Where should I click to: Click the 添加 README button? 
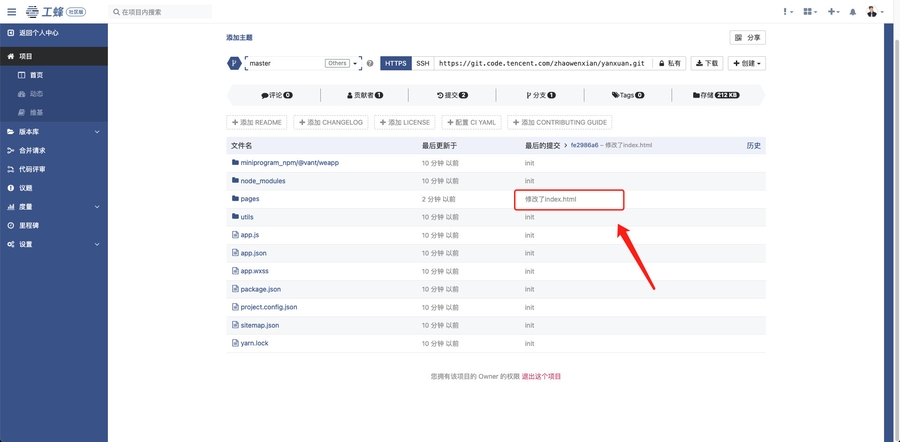pos(257,122)
